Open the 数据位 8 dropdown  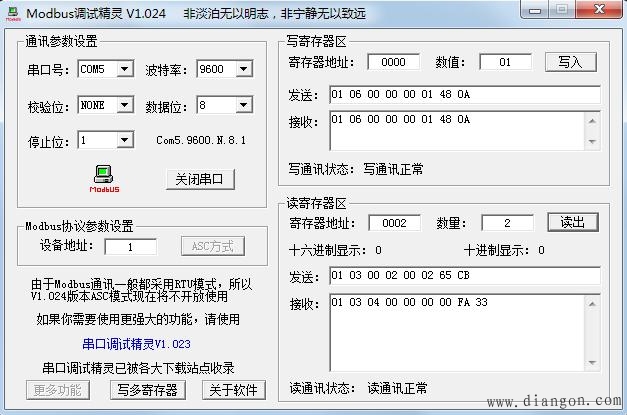click(244, 105)
